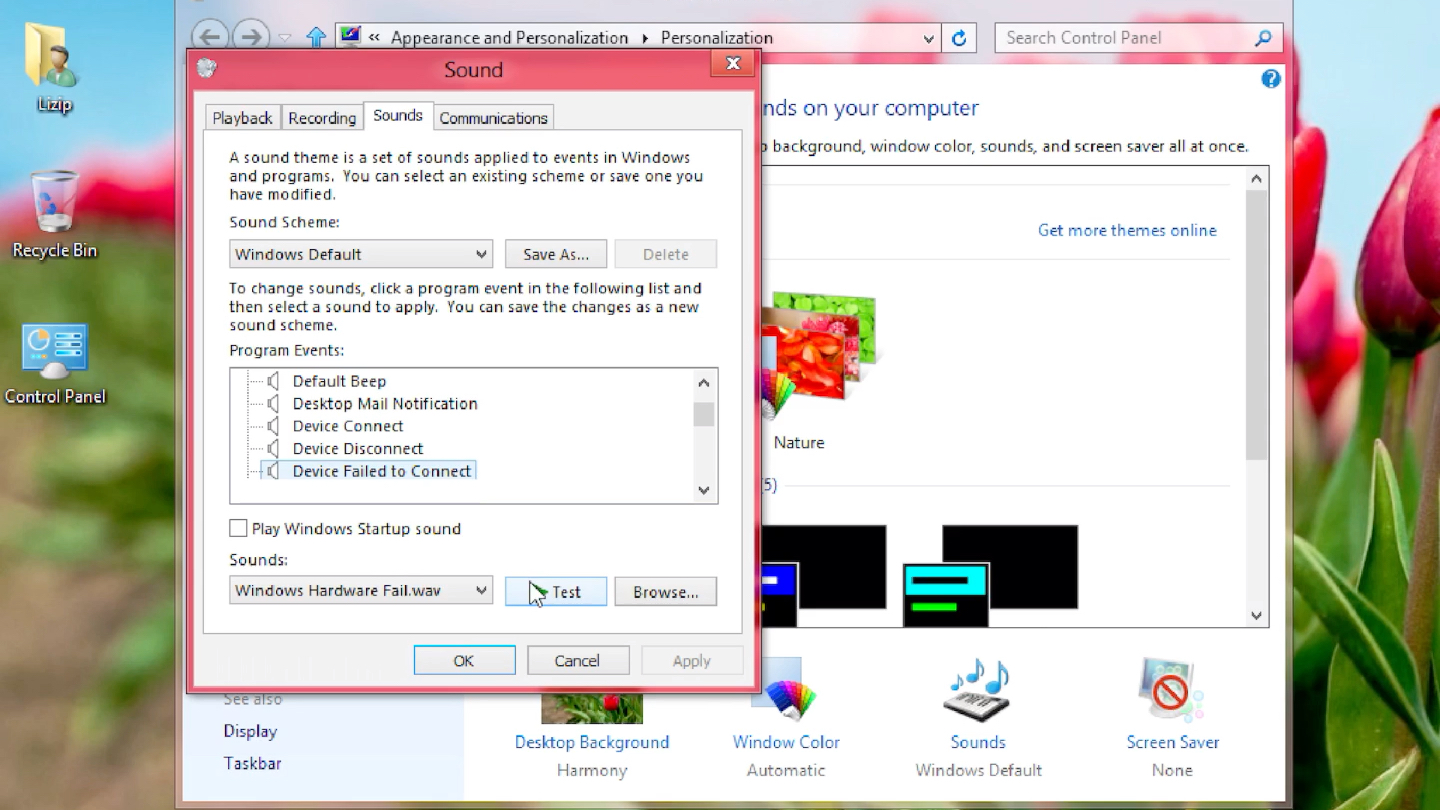Go forward with the Control Panel forward arrow
Image resolution: width=1440 pixels, height=810 pixels.
250,37
